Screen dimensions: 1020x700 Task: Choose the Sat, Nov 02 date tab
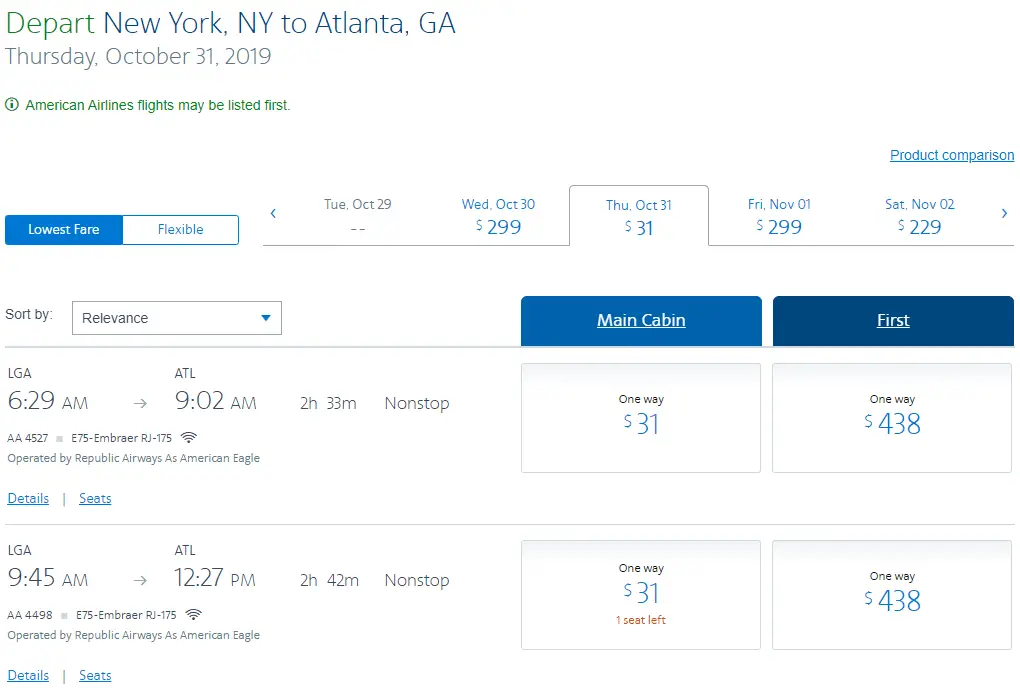pos(919,216)
